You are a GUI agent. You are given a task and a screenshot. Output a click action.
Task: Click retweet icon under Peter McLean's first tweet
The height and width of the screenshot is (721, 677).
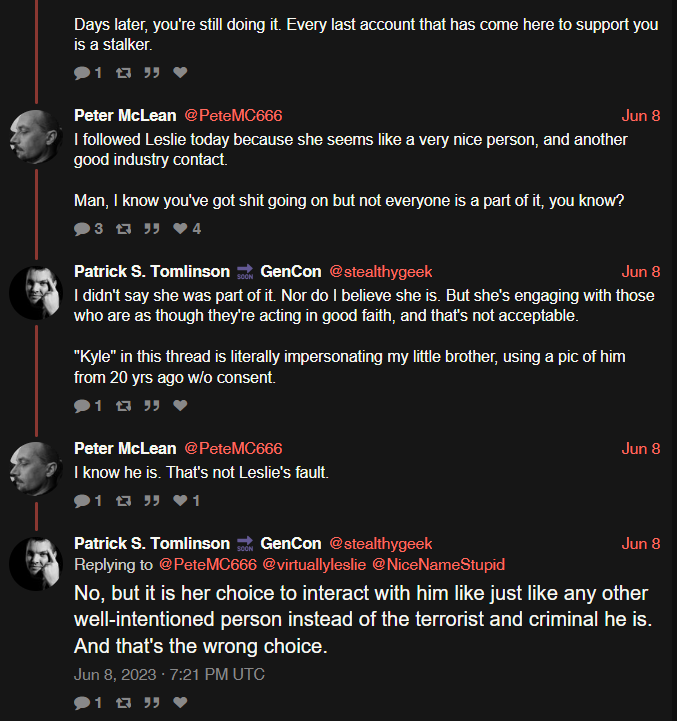[123, 229]
